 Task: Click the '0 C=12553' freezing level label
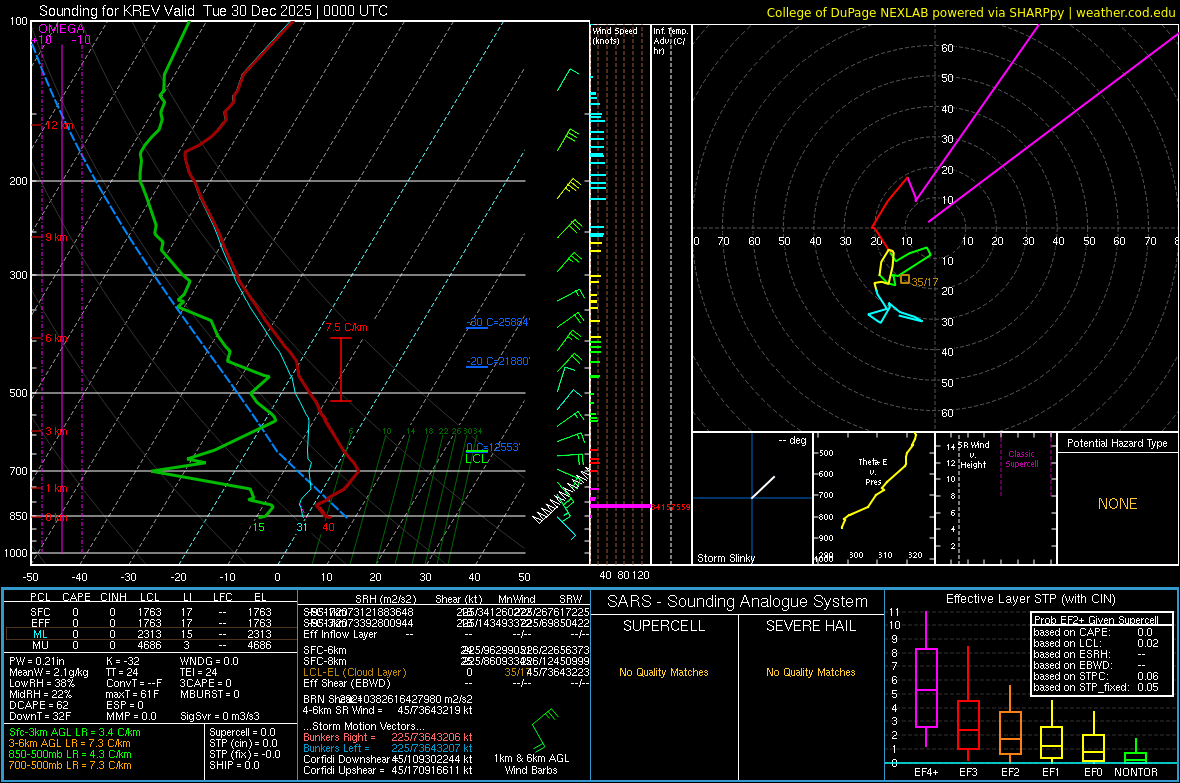coord(493,447)
